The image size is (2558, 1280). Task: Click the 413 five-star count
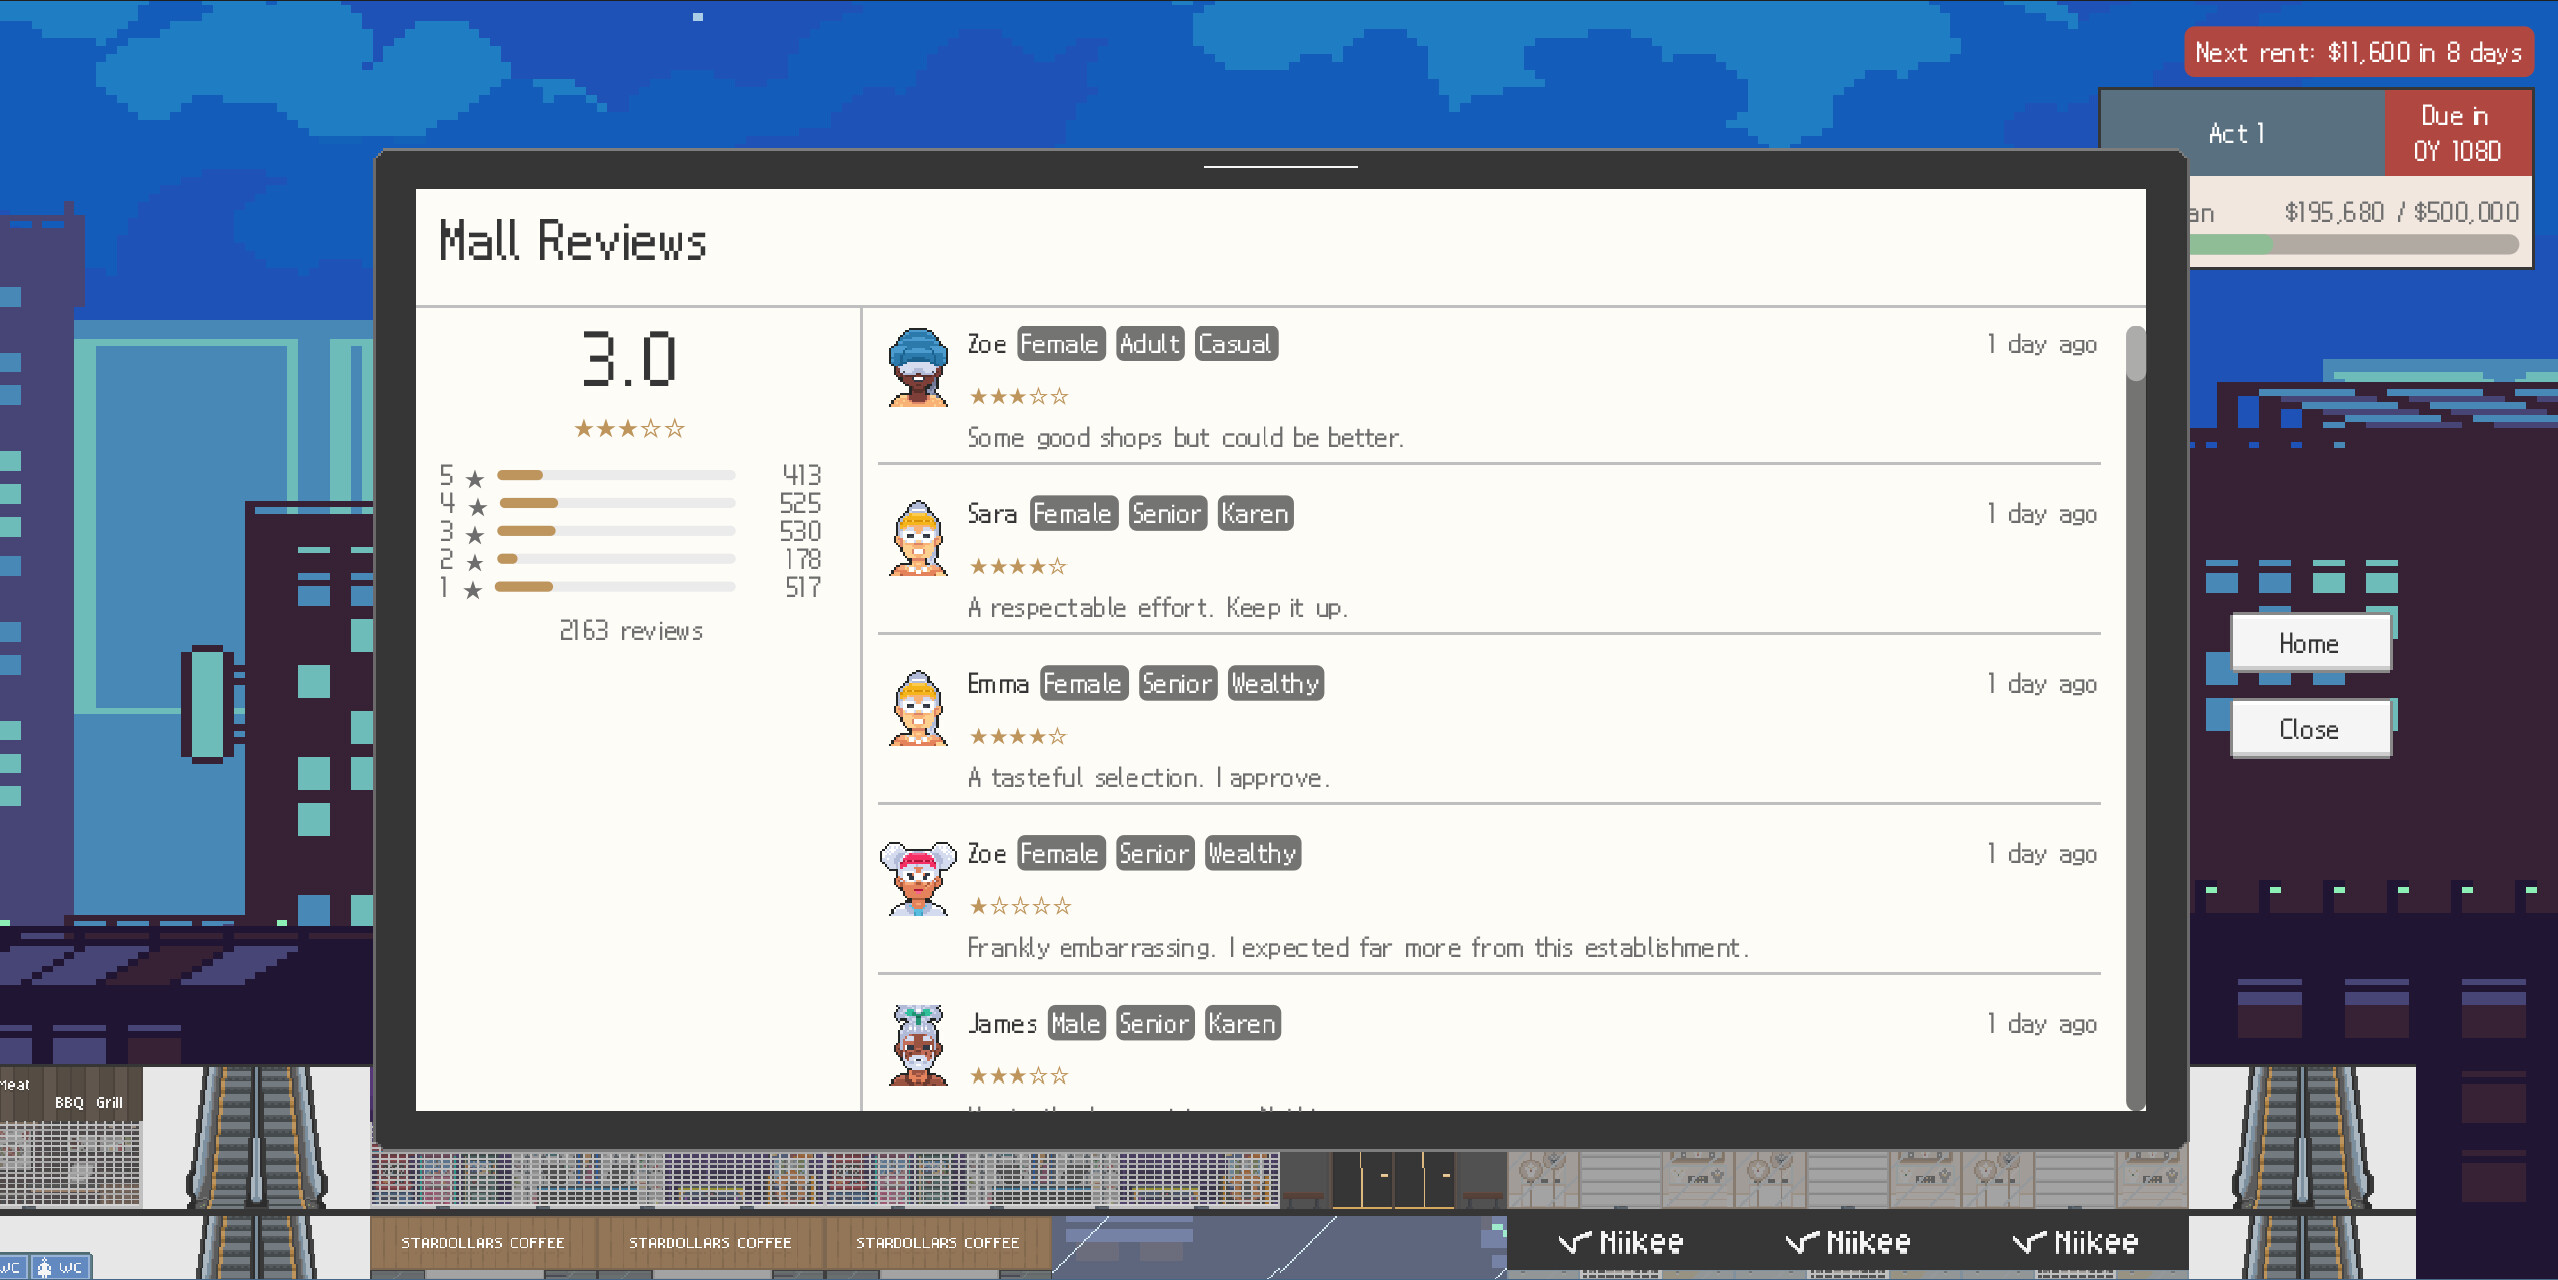coord(802,475)
